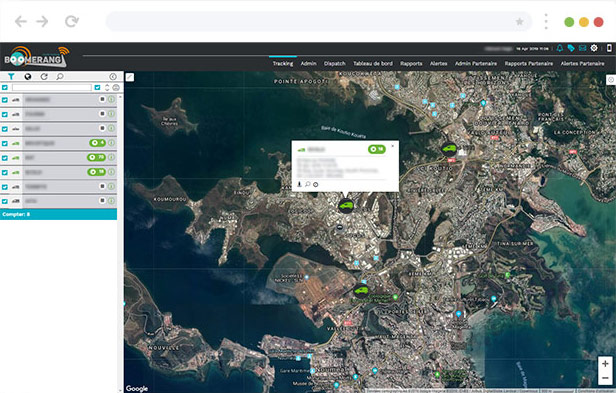616x393 pixels.
Task: Open the vehicle filter funnel icon
Action: coord(11,76)
